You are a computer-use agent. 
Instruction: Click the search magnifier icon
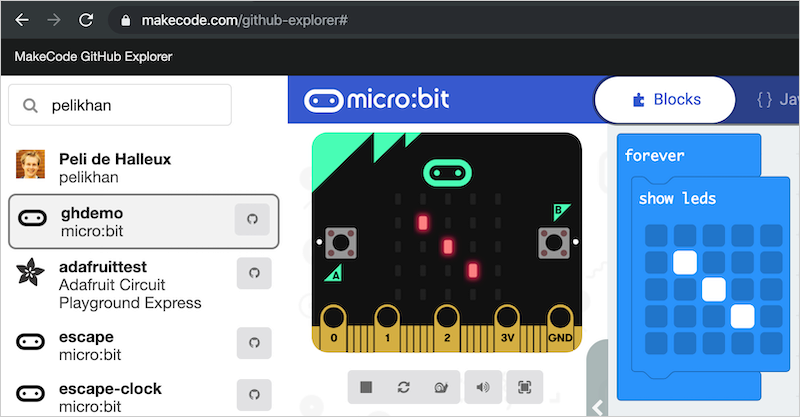click(x=30, y=106)
